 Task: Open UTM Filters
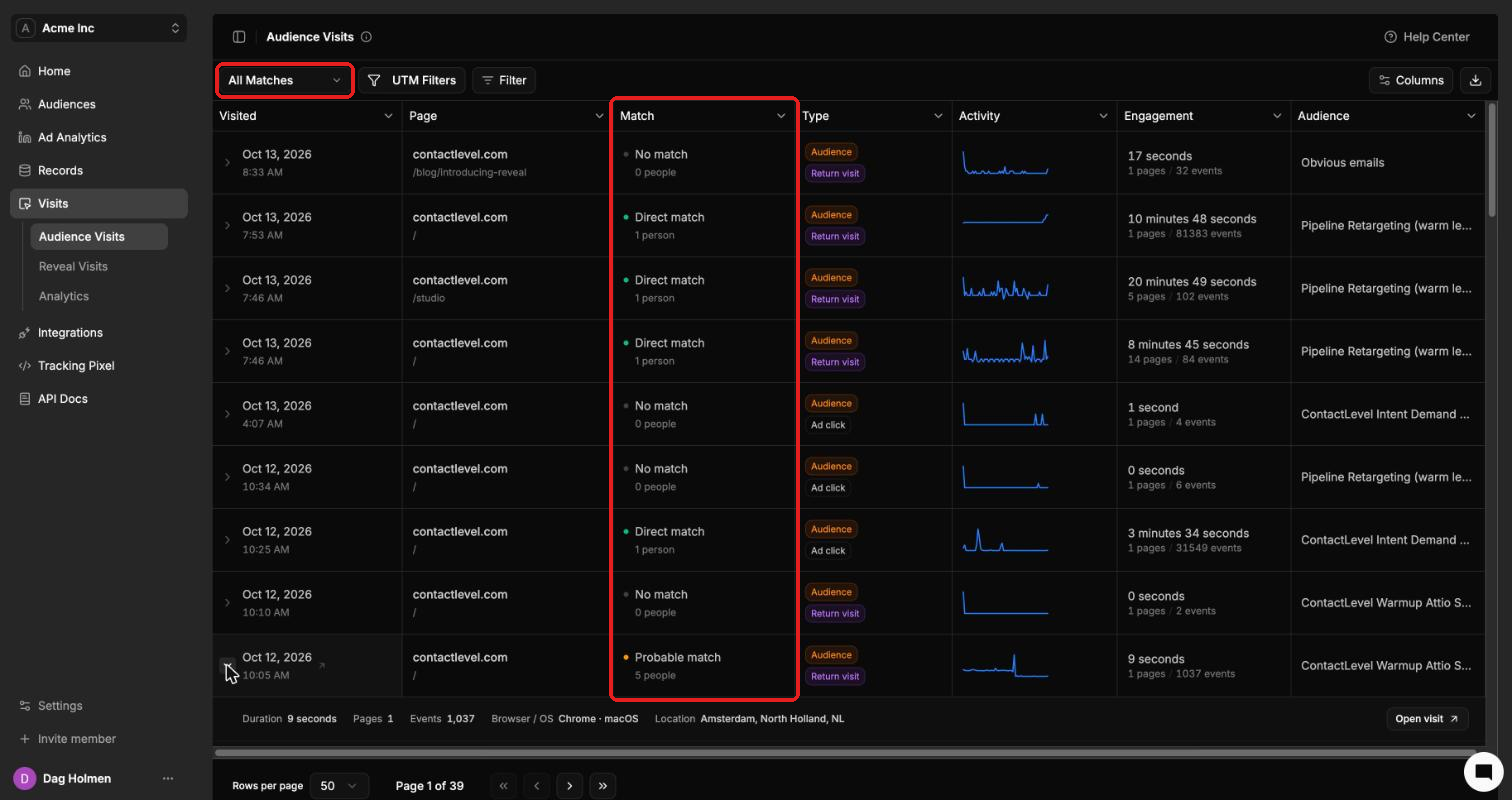coord(412,80)
